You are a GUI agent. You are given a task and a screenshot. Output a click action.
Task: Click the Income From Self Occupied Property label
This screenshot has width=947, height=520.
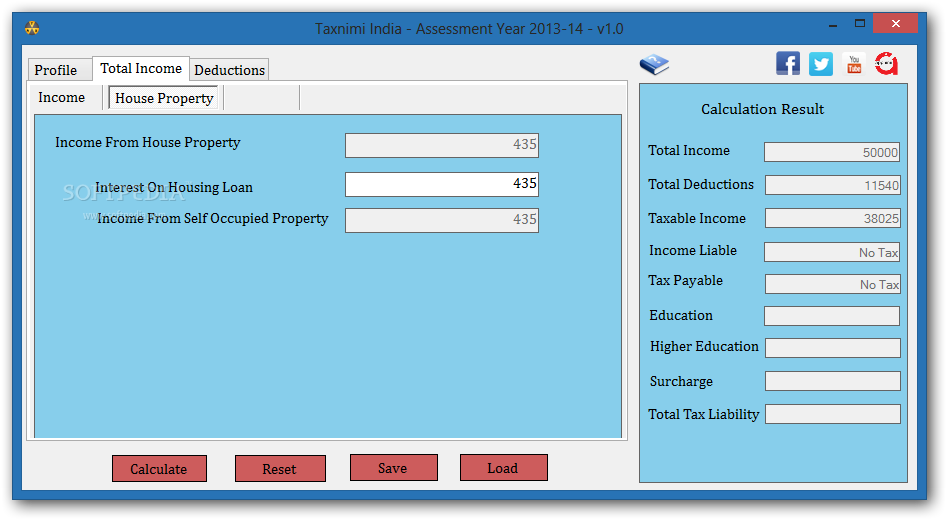213,218
